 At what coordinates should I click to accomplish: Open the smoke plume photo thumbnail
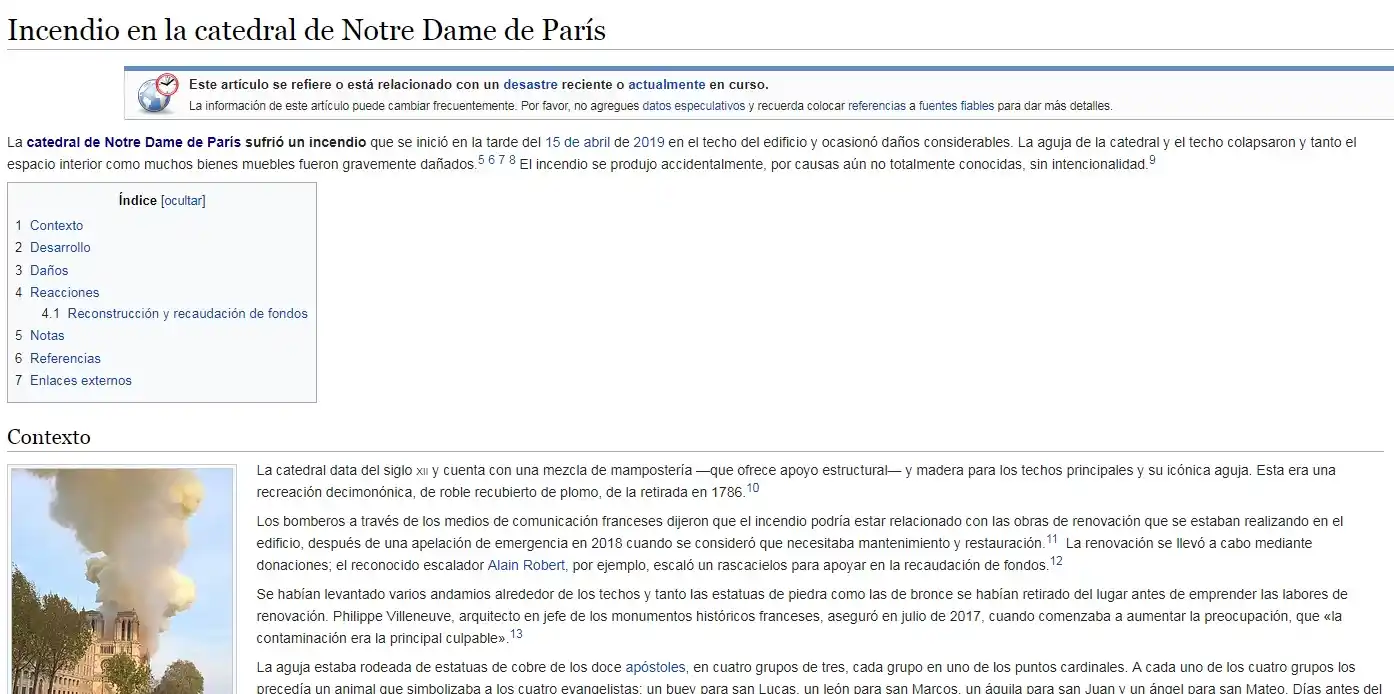[122, 580]
